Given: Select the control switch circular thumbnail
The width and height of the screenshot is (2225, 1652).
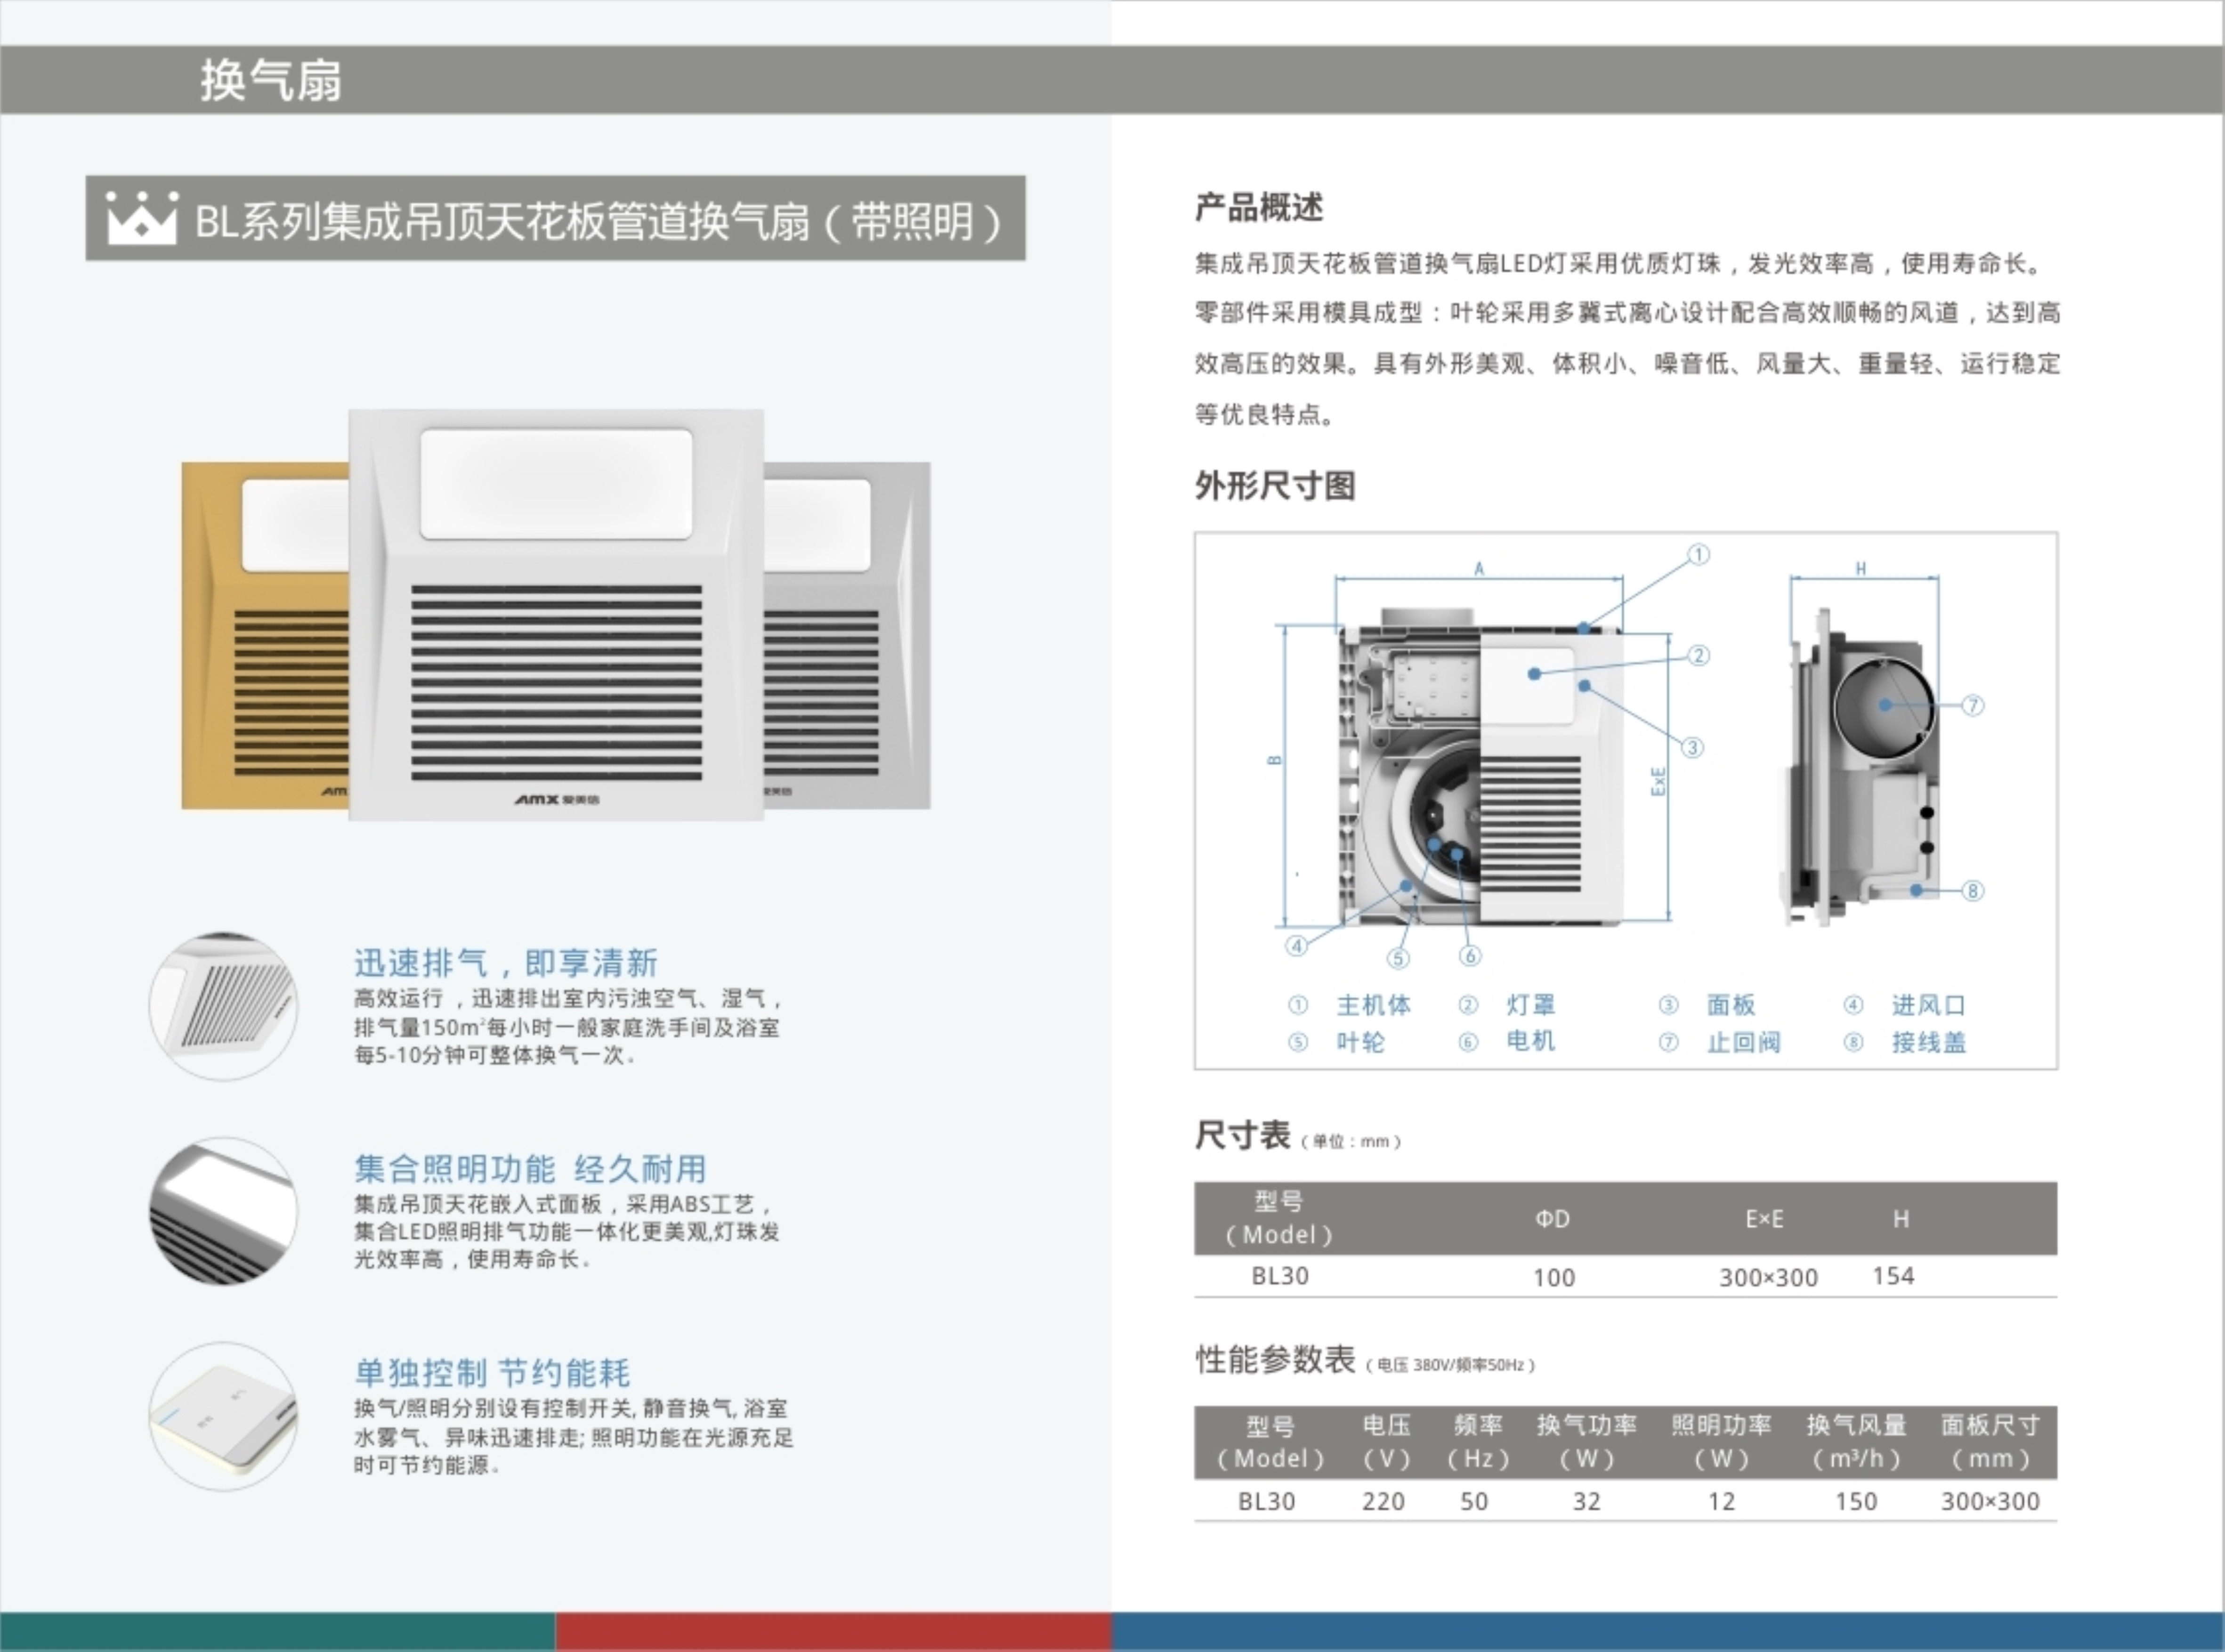Looking at the screenshot, I should pyautogui.click(x=223, y=1416).
